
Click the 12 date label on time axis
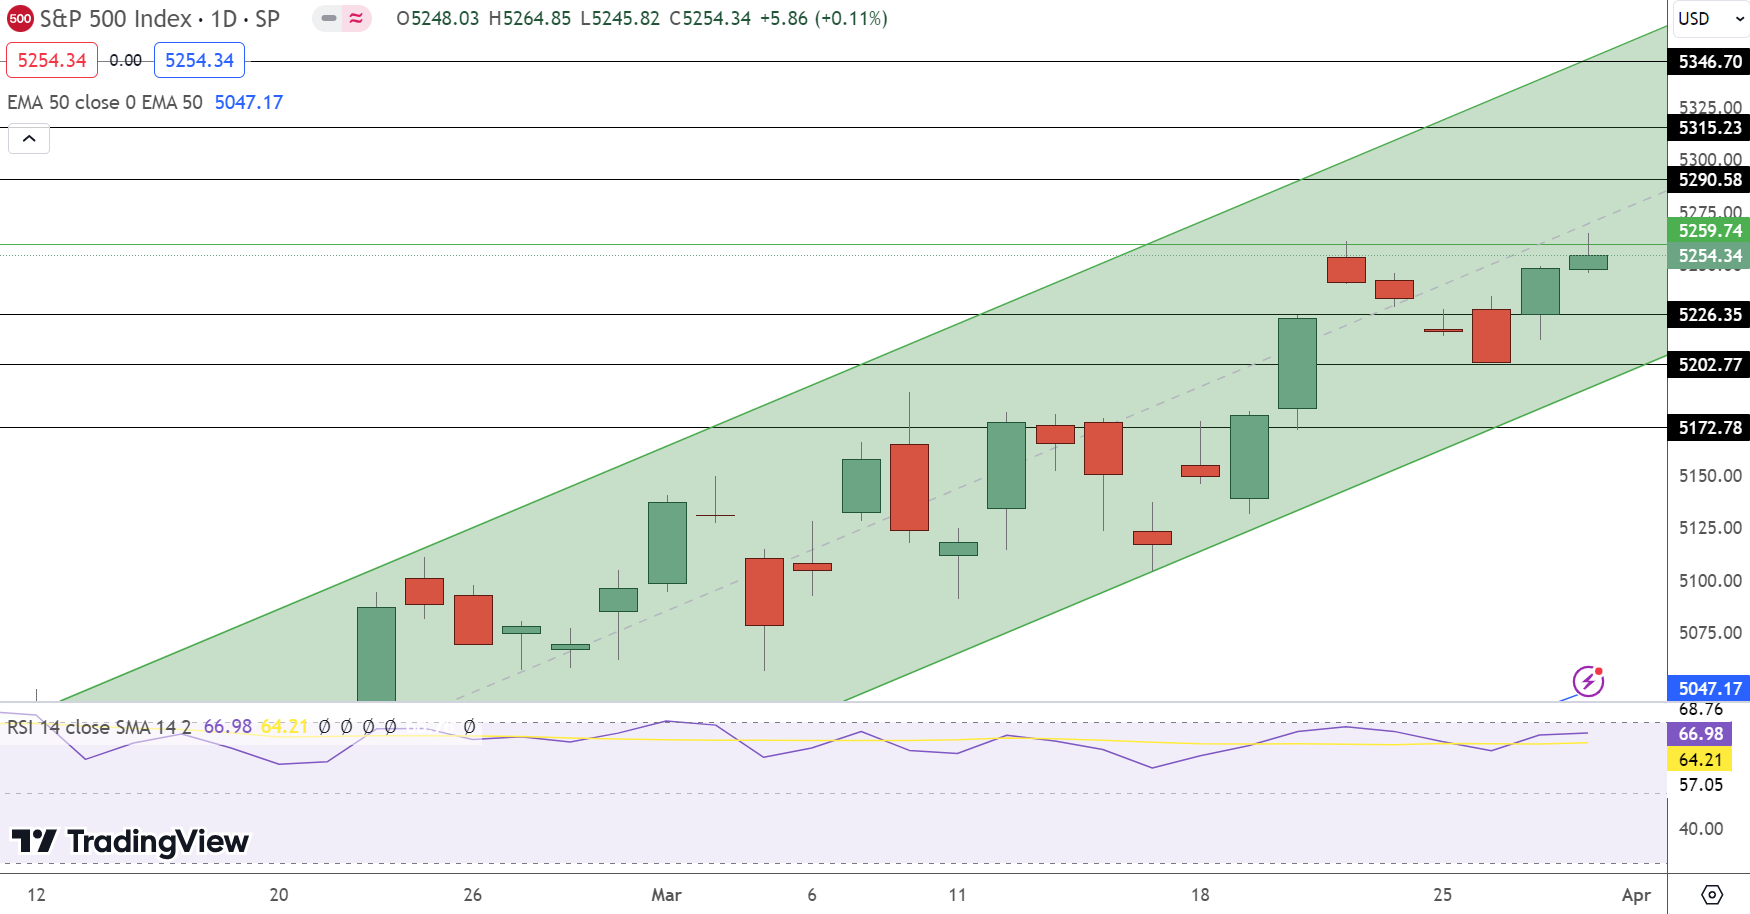click(x=37, y=895)
